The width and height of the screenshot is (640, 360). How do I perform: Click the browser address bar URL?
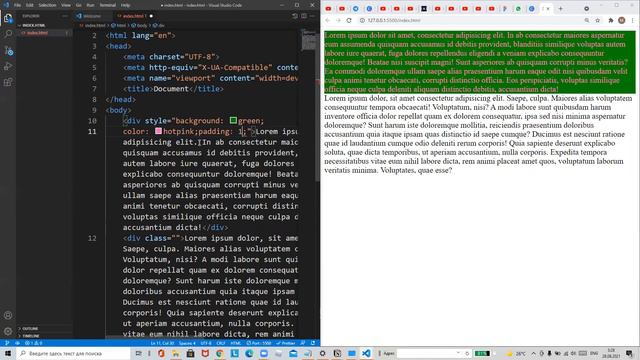[x=394, y=20]
